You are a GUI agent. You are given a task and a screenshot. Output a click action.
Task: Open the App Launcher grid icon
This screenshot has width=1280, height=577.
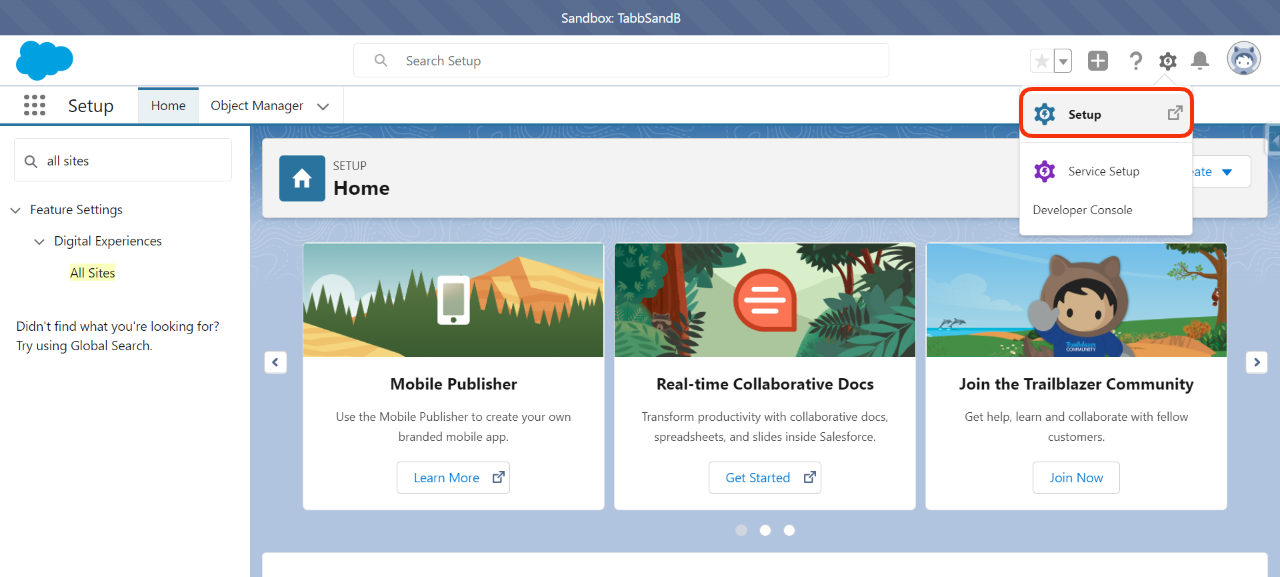click(x=35, y=105)
